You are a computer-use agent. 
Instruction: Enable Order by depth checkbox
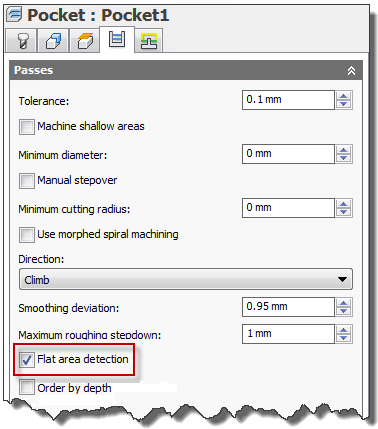(x=27, y=388)
